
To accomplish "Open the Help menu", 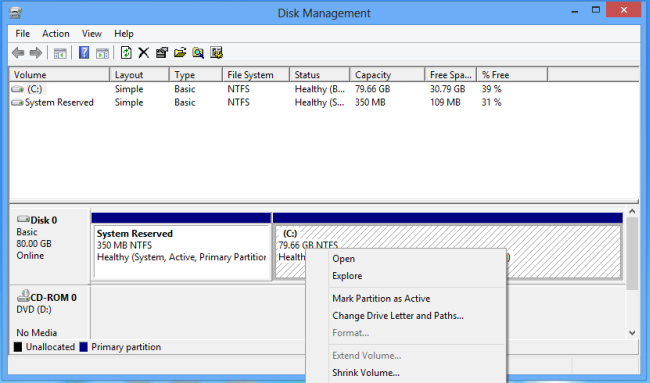I will pos(124,34).
